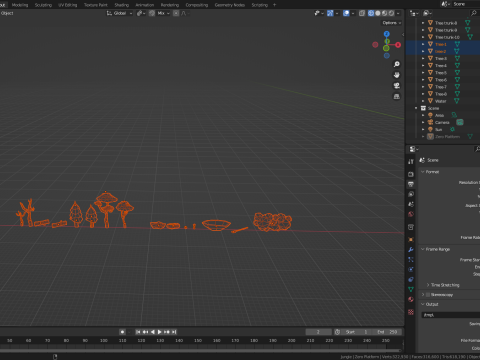Expand the Time Stretching subpanel
Image resolution: width=480 pixels, height=360 pixels.
click(428, 285)
